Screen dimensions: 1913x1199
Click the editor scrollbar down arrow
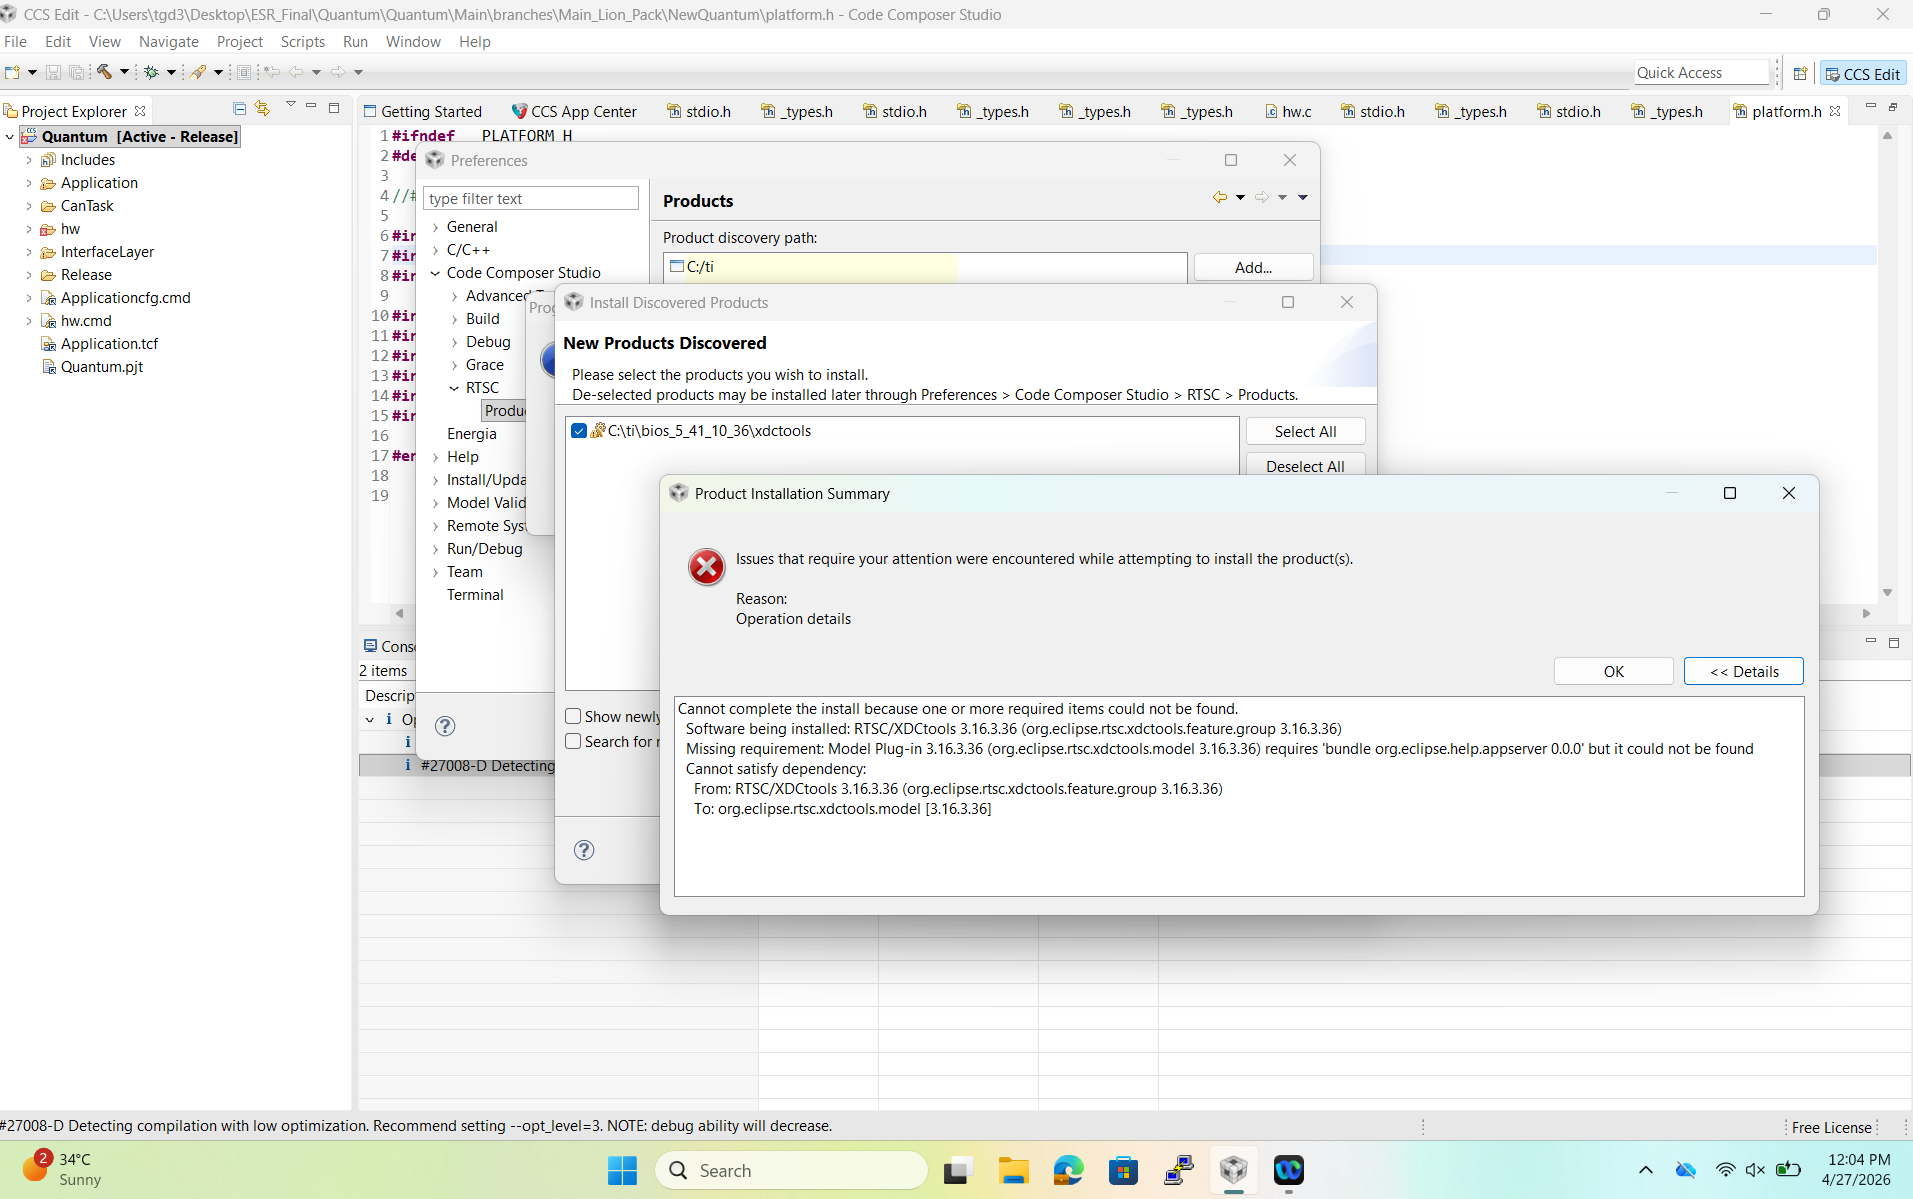1887,593
